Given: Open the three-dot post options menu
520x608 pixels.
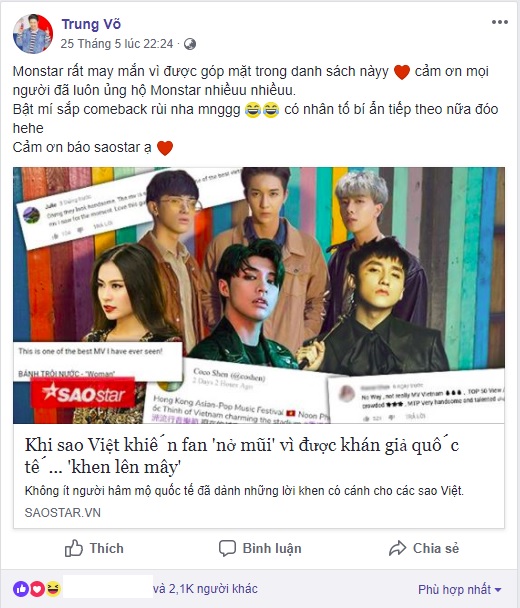Looking at the screenshot, I should pos(499,22).
